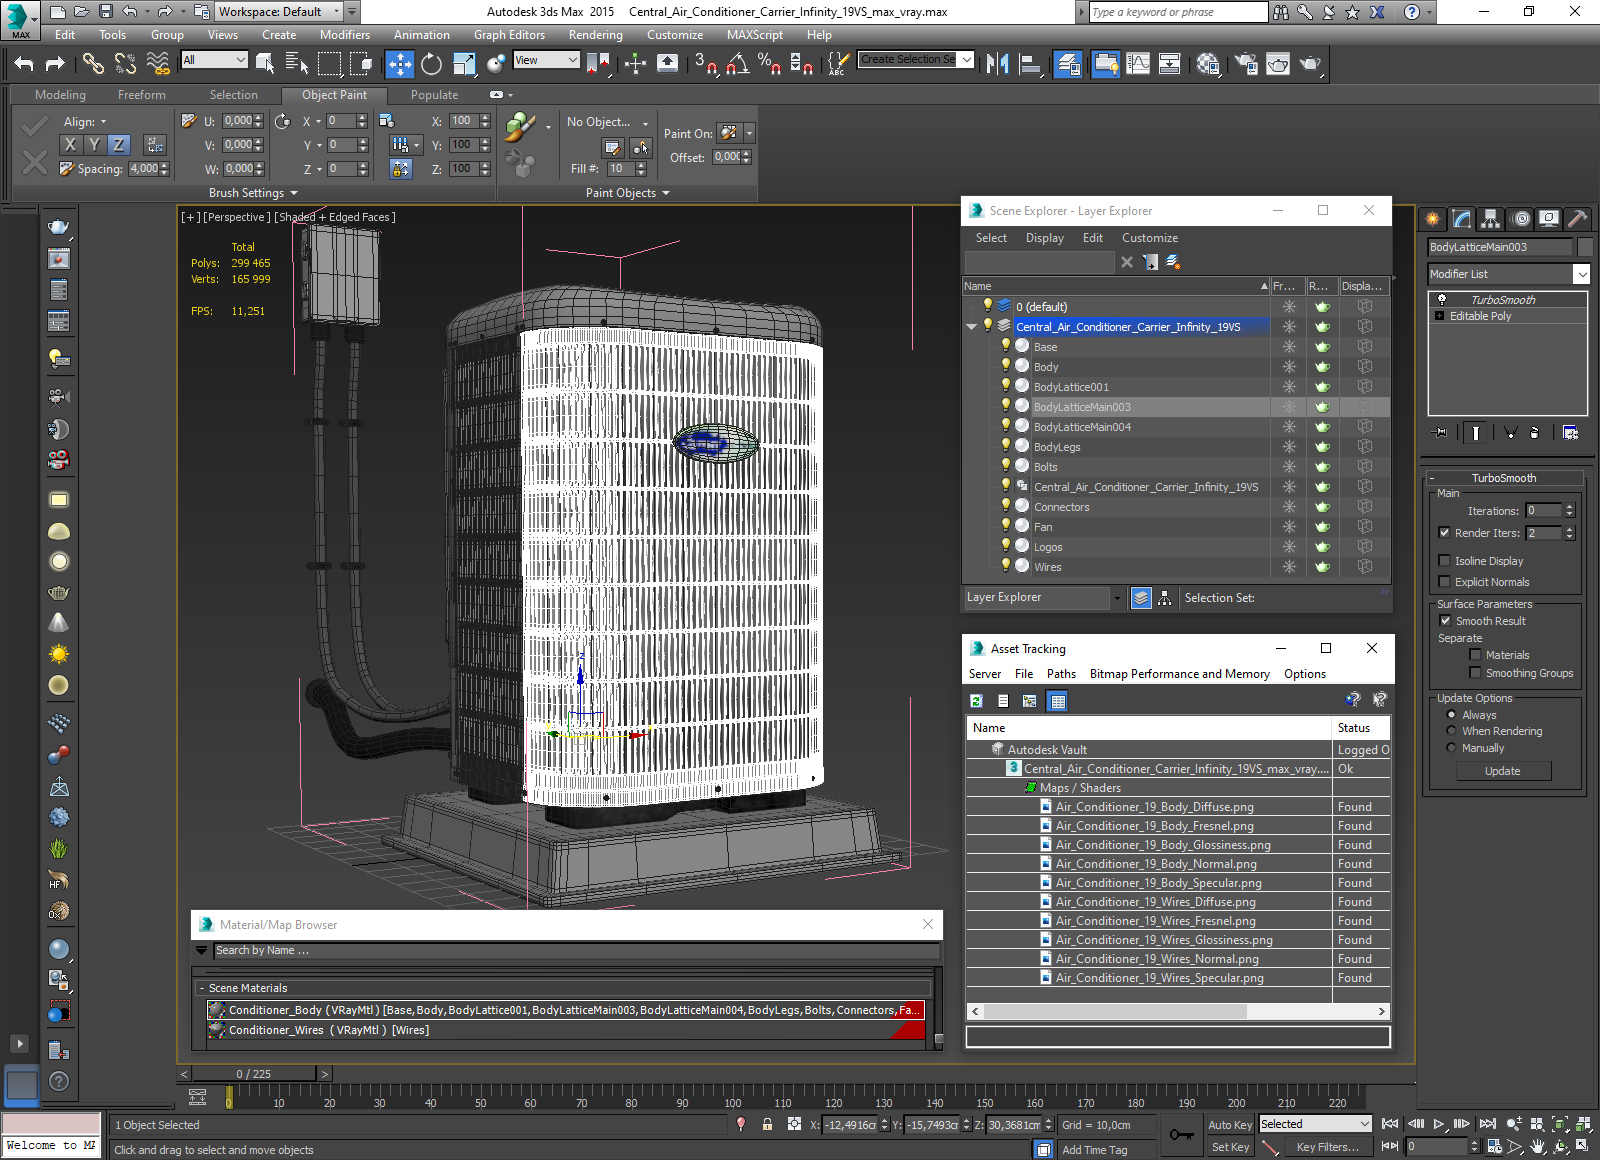Open the Utilities command panel tab
Viewport: 1600px width, 1160px height.
[x=1577, y=219]
